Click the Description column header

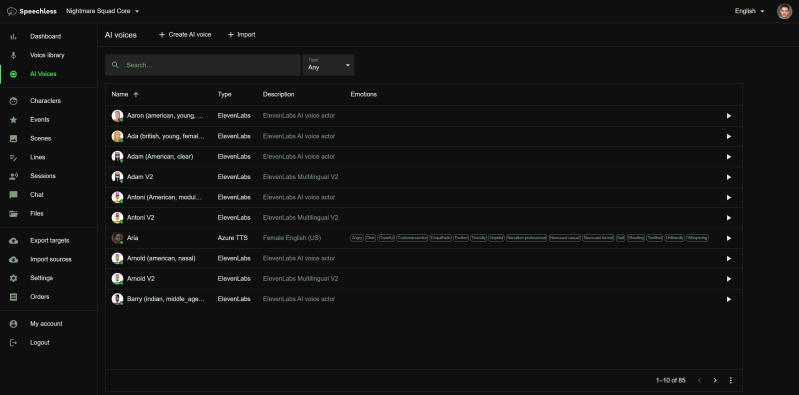(278, 94)
